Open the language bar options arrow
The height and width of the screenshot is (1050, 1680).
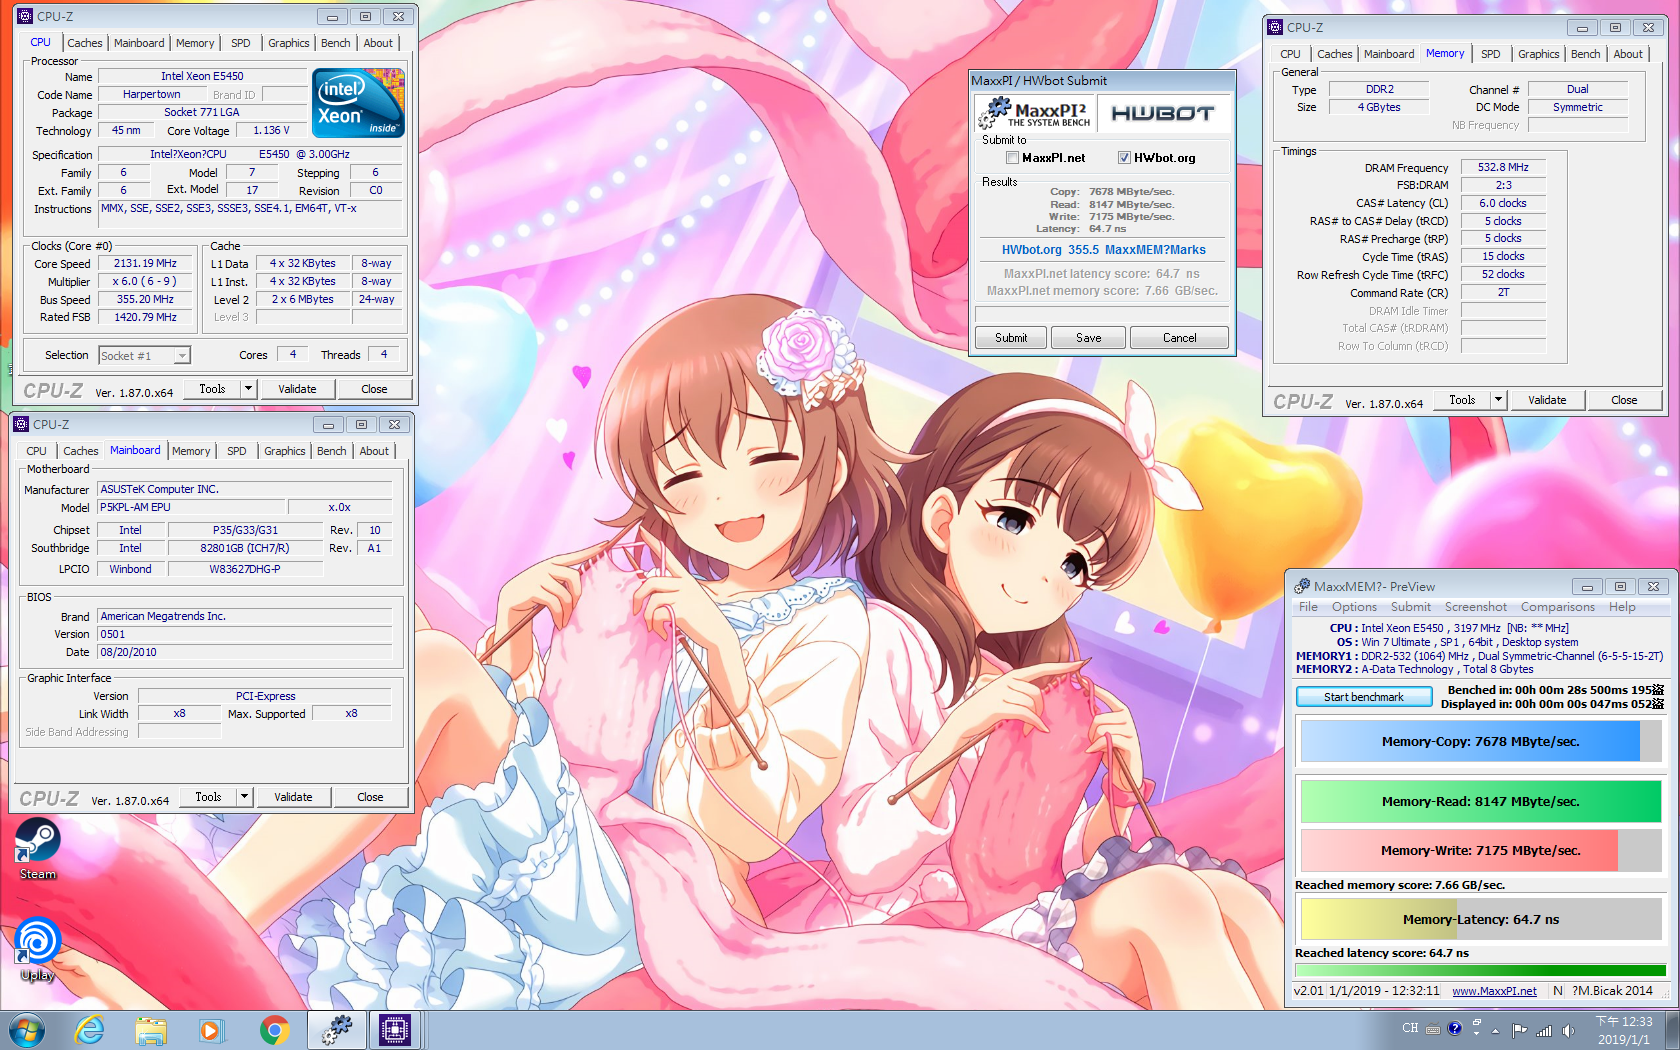pos(1476,1032)
